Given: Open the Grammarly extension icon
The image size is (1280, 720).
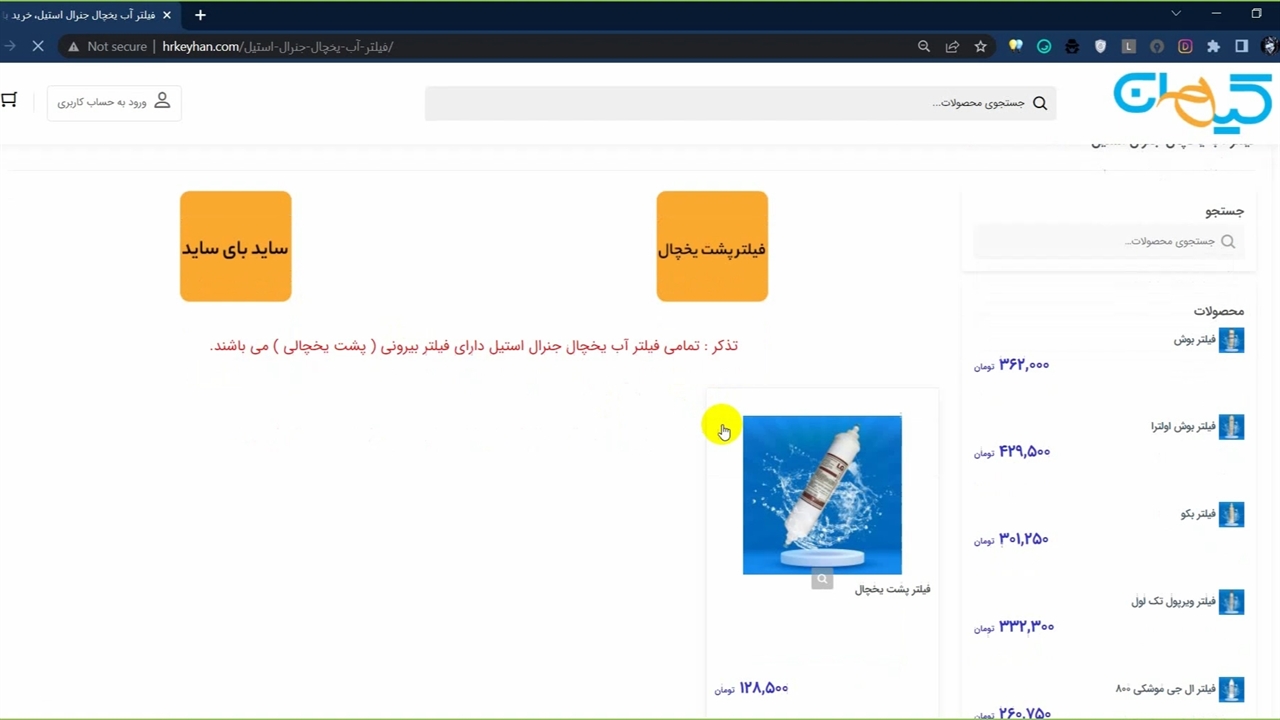Looking at the screenshot, I should point(1044,47).
